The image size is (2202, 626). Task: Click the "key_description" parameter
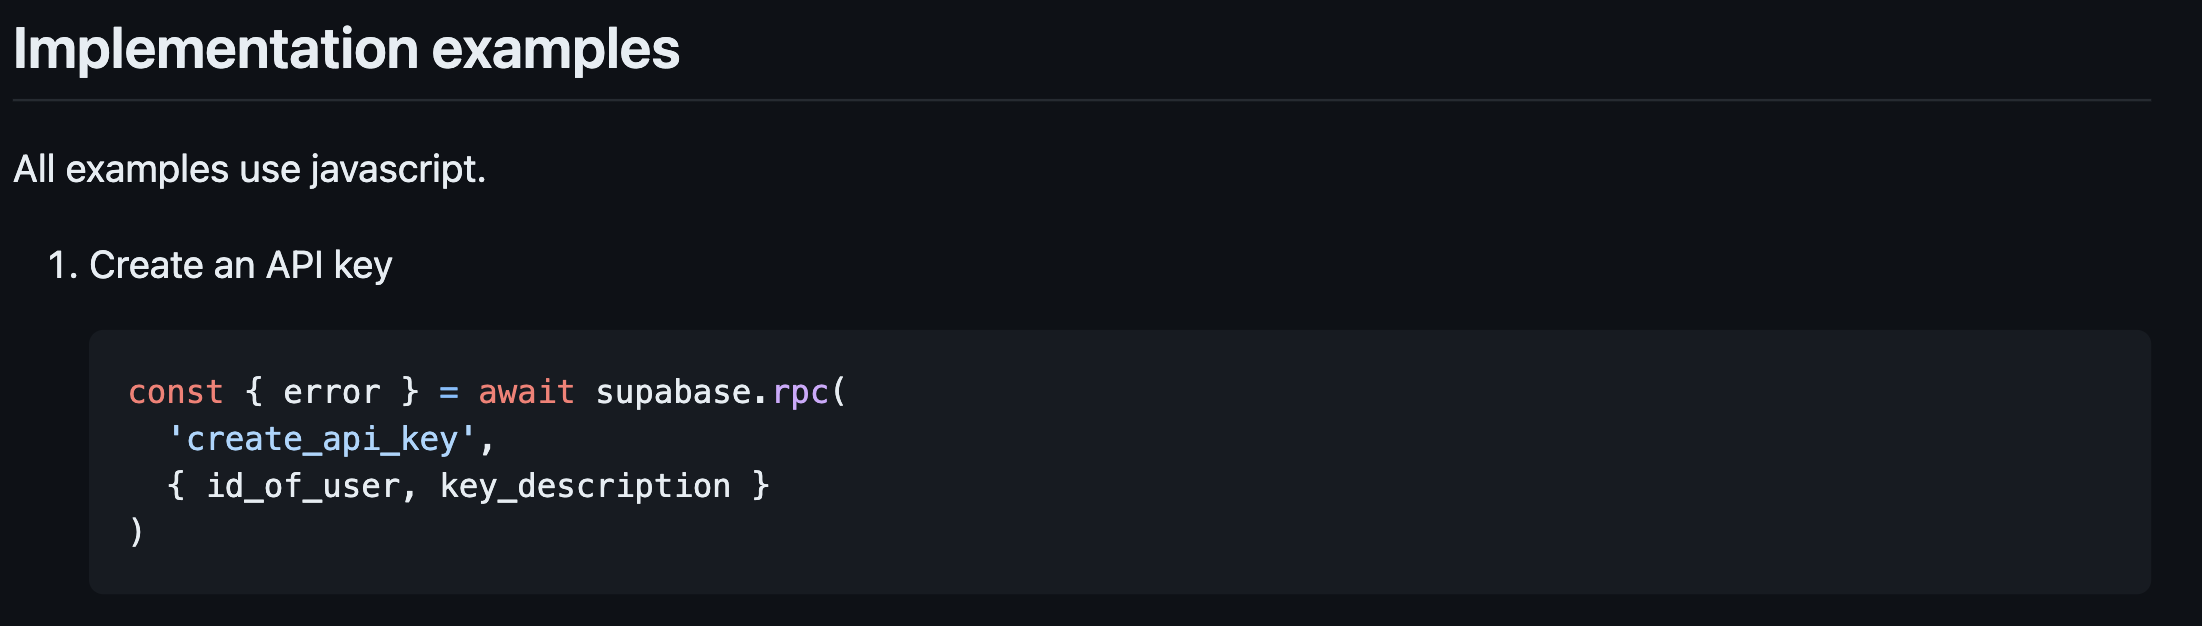point(585,486)
